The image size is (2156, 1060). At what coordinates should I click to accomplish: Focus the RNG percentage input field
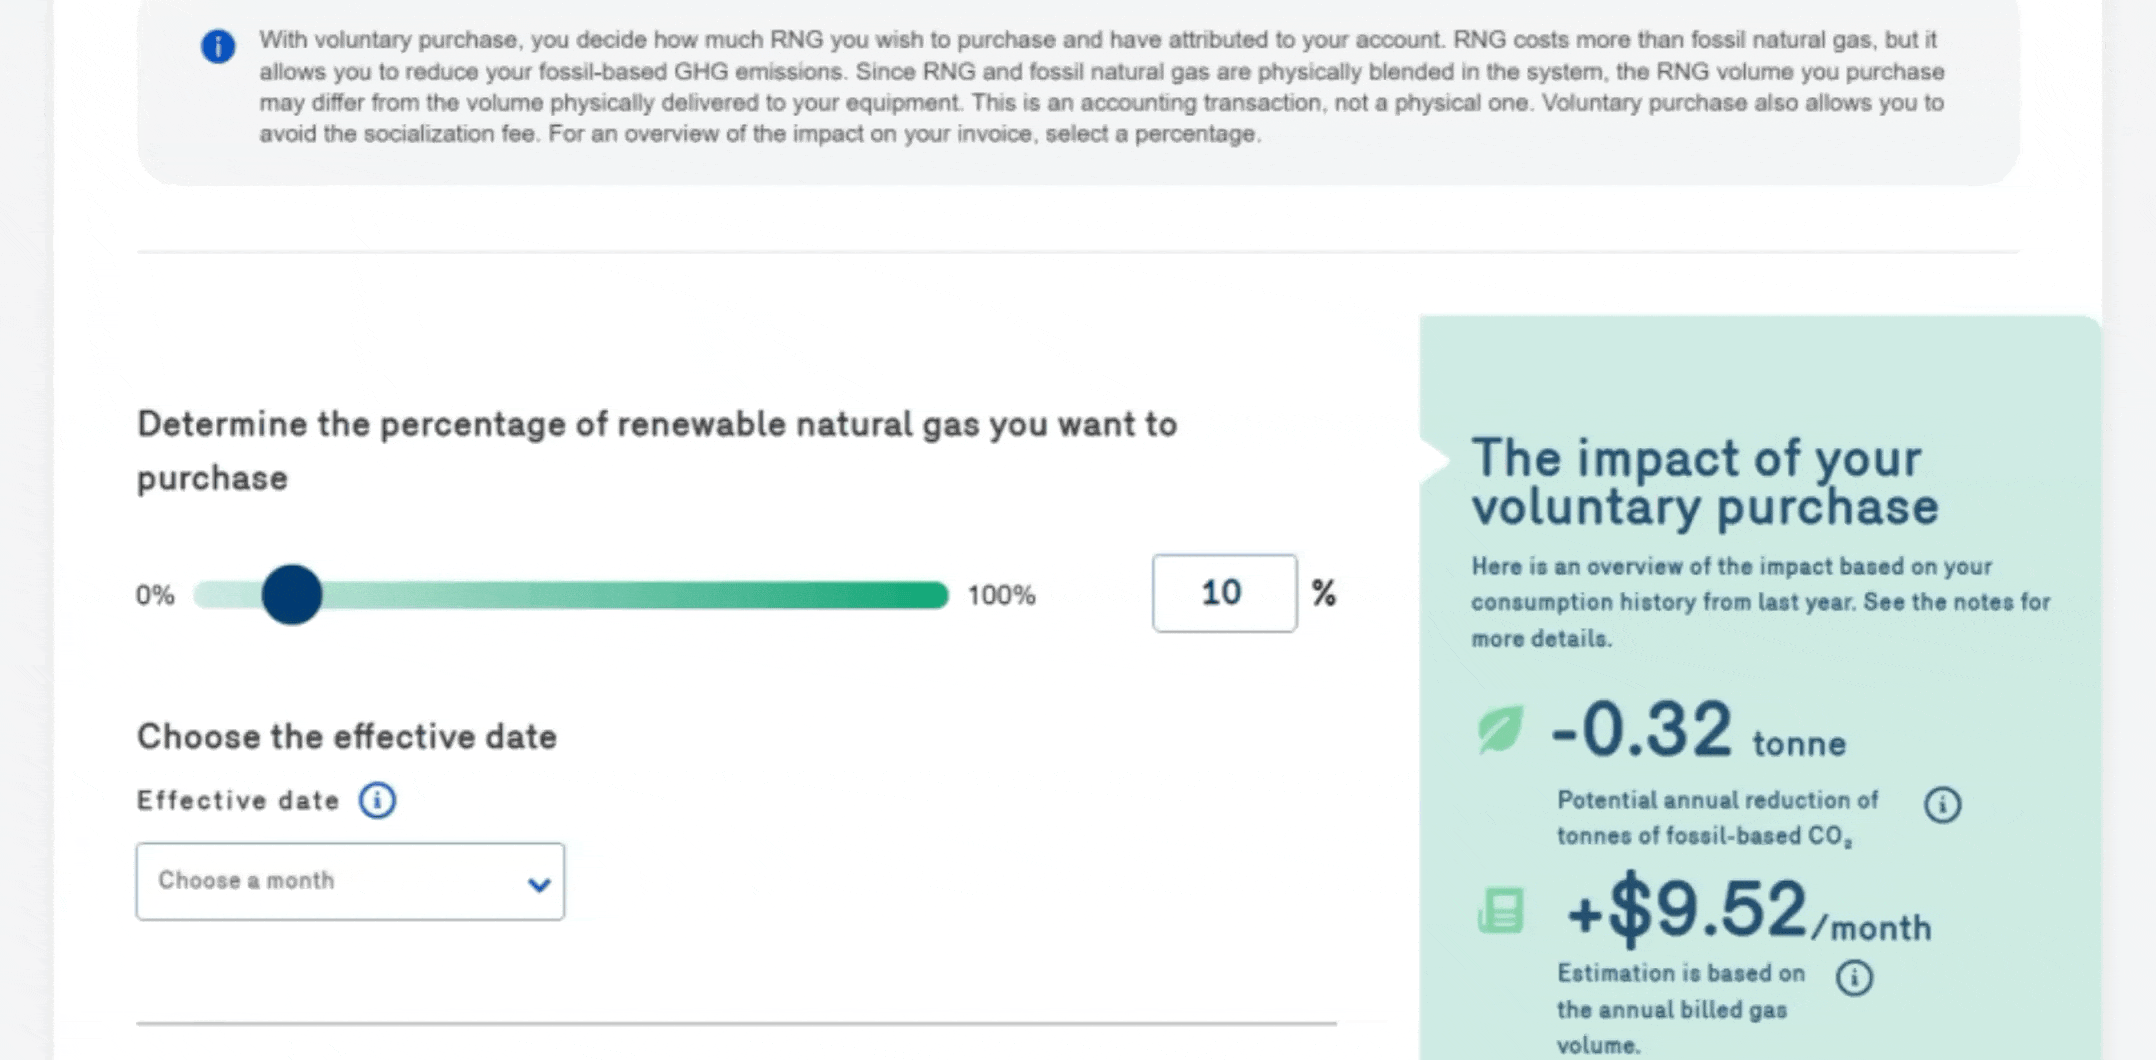pos(1223,593)
